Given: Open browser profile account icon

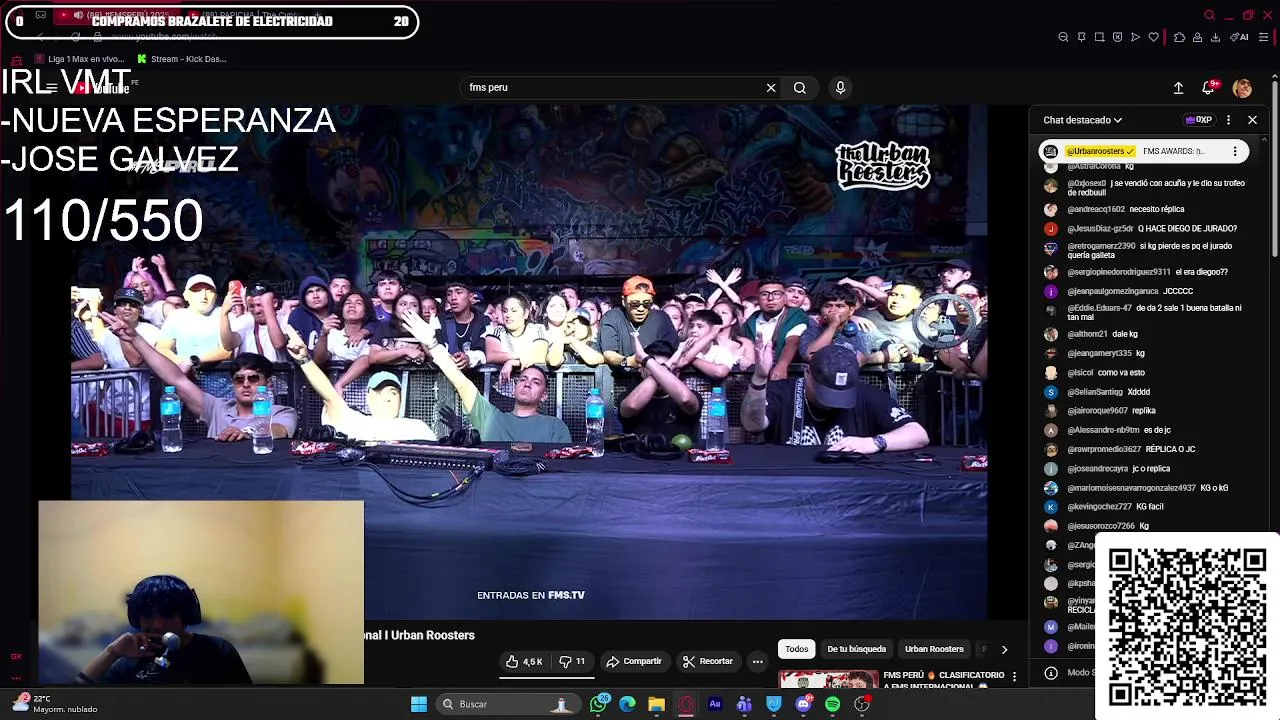Looking at the screenshot, I should [1197, 37].
